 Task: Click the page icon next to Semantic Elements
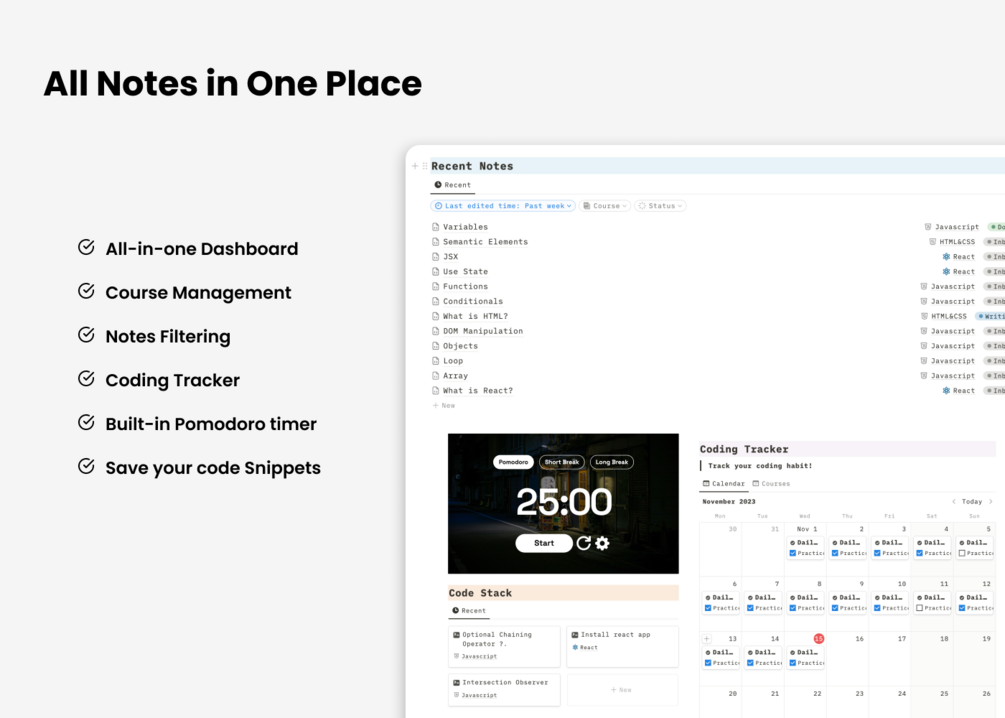[436, 242]
